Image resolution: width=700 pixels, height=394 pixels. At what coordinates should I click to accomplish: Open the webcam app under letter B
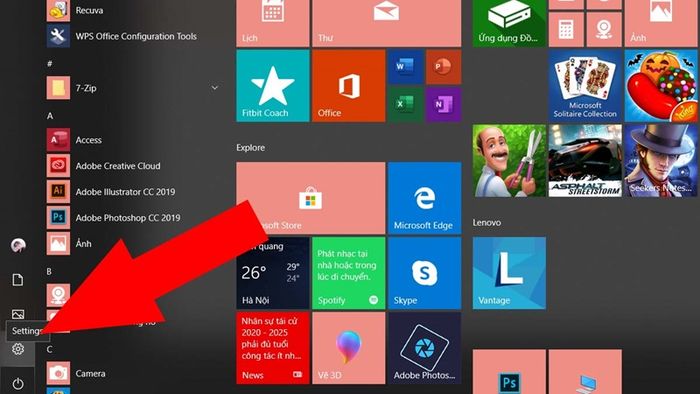(x=58, y=295)
